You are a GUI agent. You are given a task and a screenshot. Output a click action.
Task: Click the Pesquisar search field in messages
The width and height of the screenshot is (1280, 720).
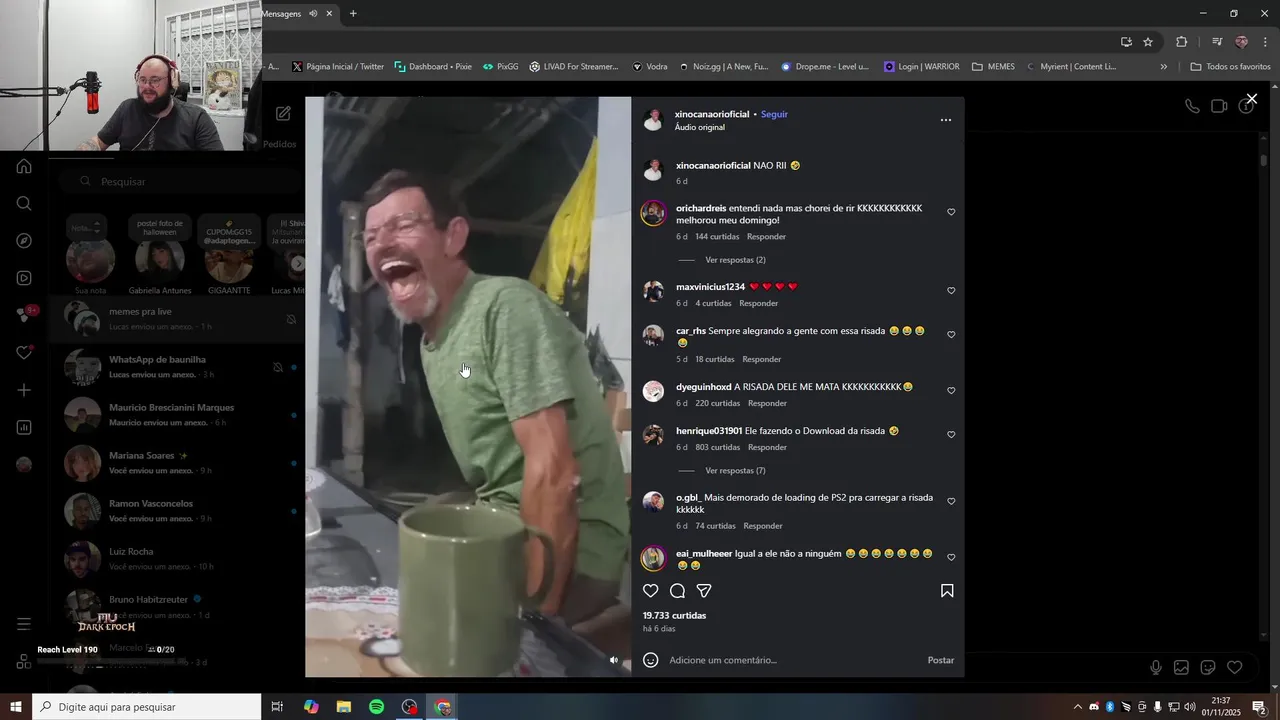coord(180,182)
